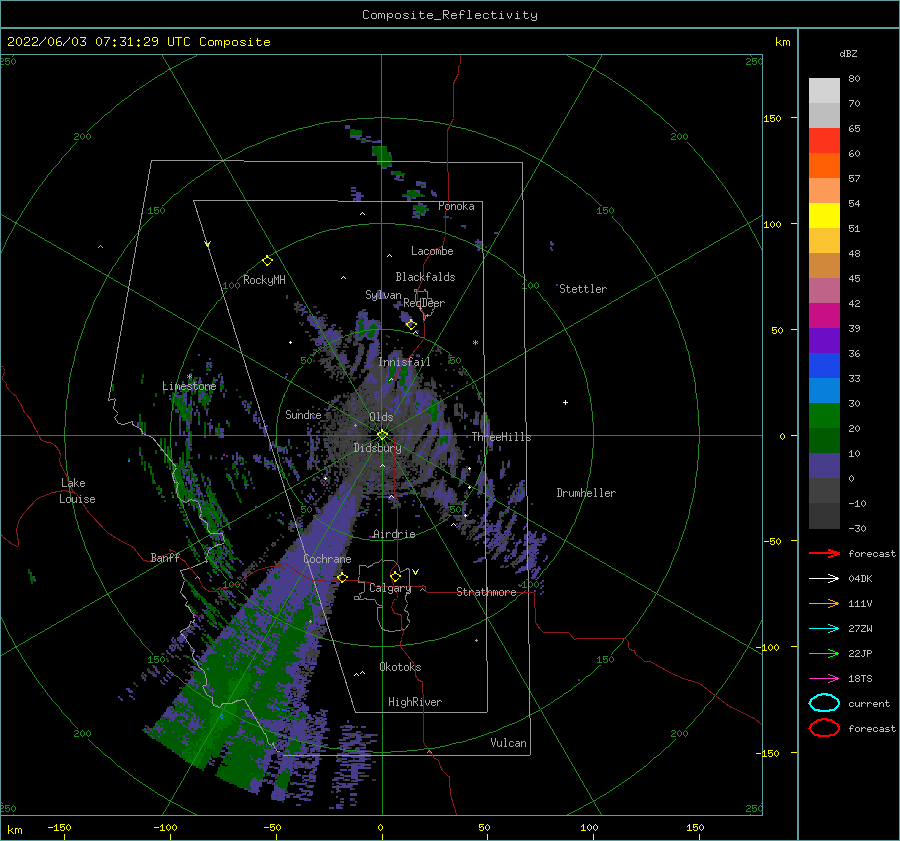Click the Vulcan city label

(508, 743)
